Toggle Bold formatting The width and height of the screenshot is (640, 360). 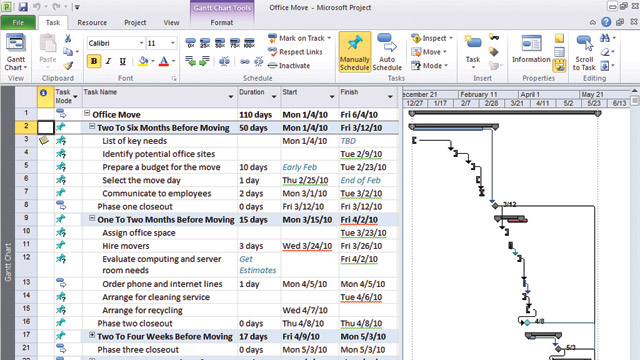point(94,61)
